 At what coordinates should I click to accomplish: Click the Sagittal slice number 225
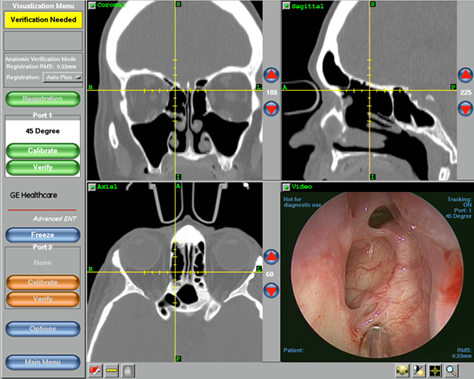click(466, 92)
